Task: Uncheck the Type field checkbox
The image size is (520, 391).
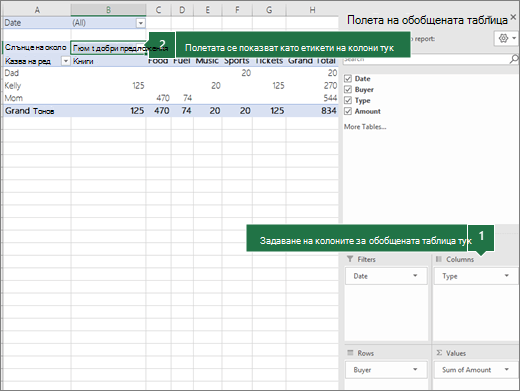Action: click(348, 100)
